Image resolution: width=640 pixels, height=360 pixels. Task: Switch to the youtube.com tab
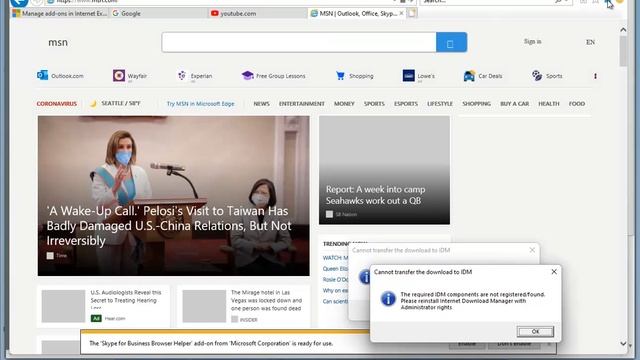pos(257,13)
